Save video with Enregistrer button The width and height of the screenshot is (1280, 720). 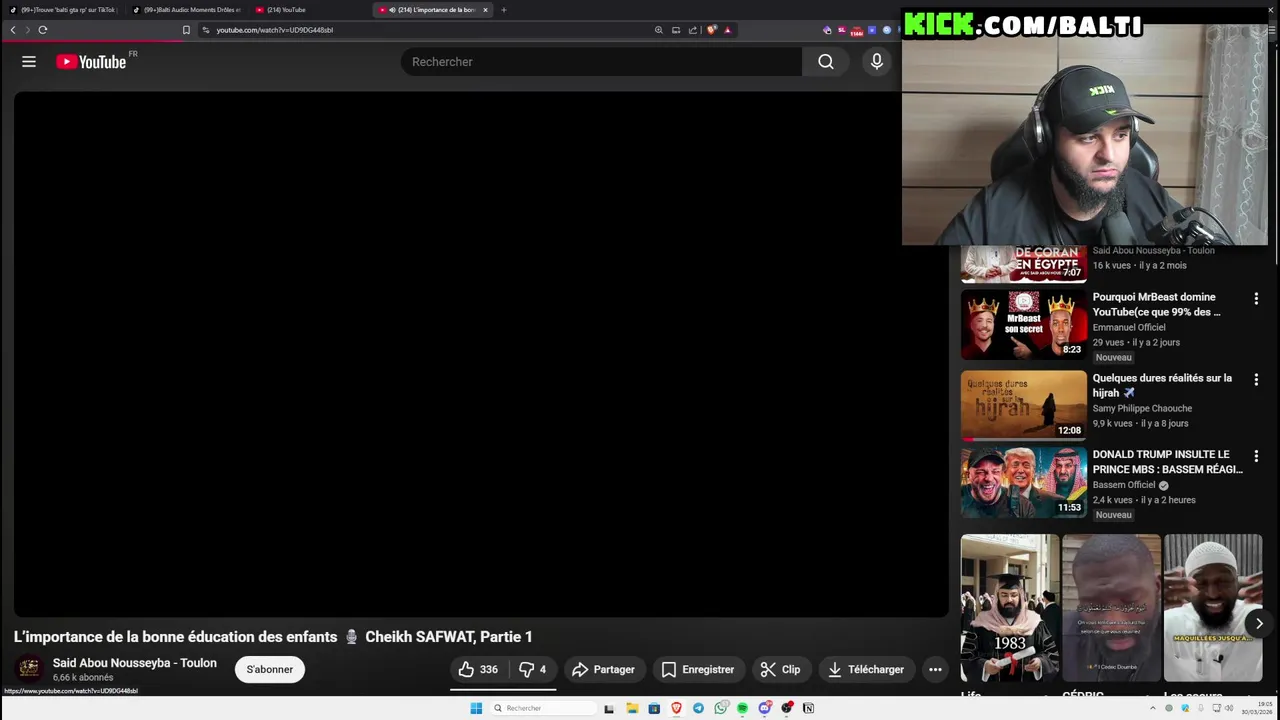click(x=698, y=669)
